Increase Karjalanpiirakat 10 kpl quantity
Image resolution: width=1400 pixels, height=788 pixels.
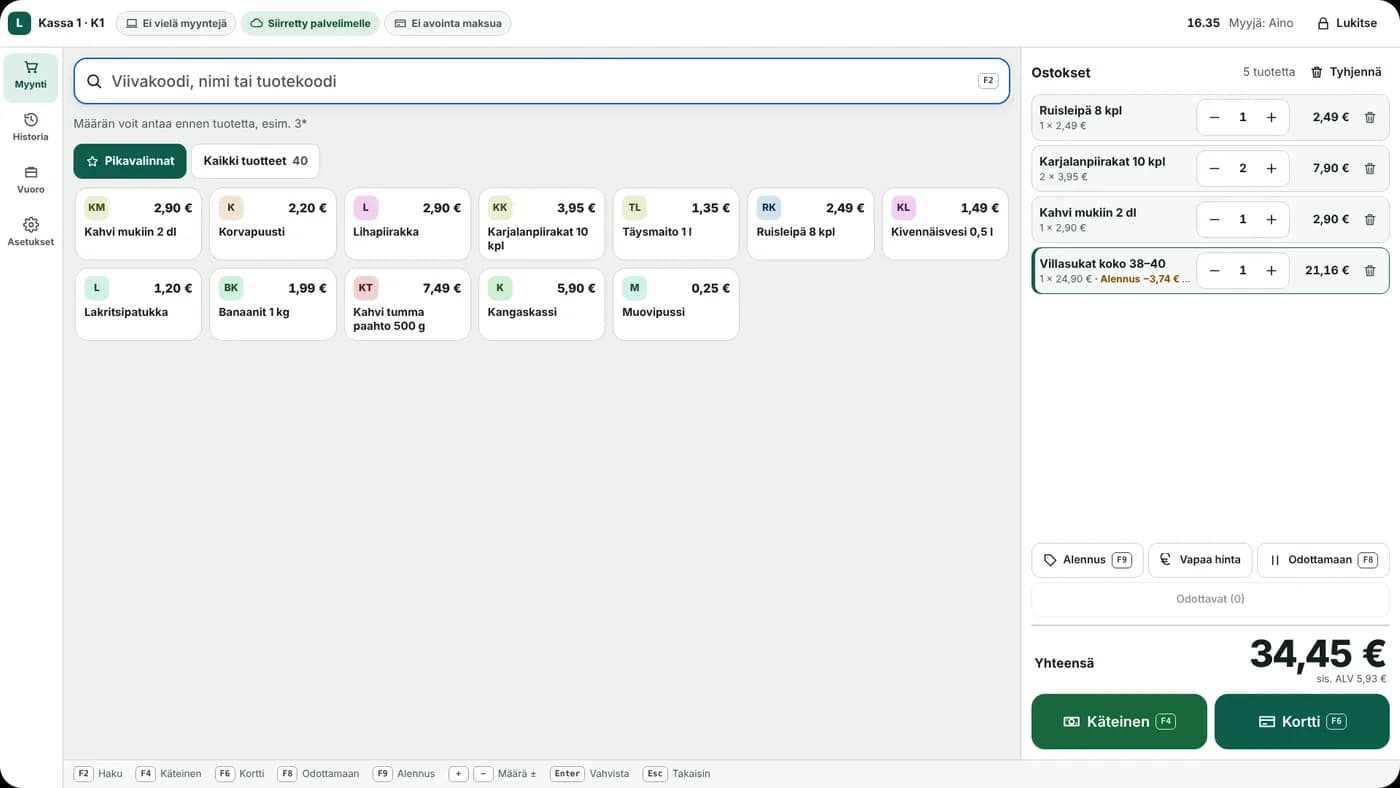1271,168
